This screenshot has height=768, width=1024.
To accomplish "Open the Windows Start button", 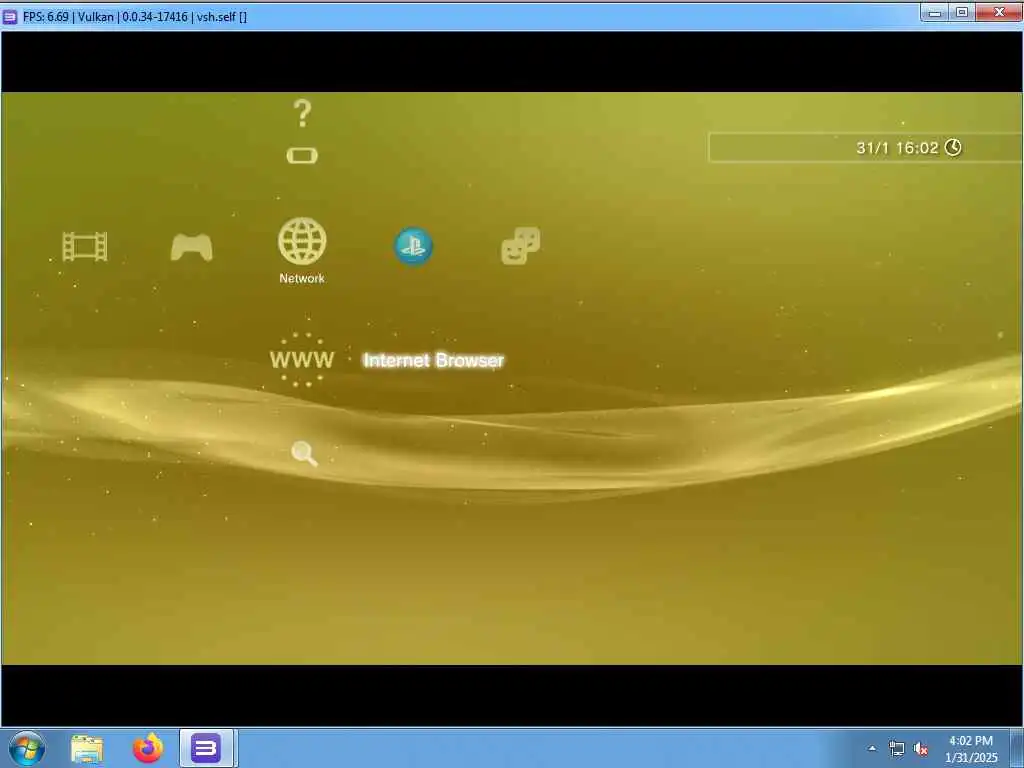I will pyautogui.click(x=27, y=748).
